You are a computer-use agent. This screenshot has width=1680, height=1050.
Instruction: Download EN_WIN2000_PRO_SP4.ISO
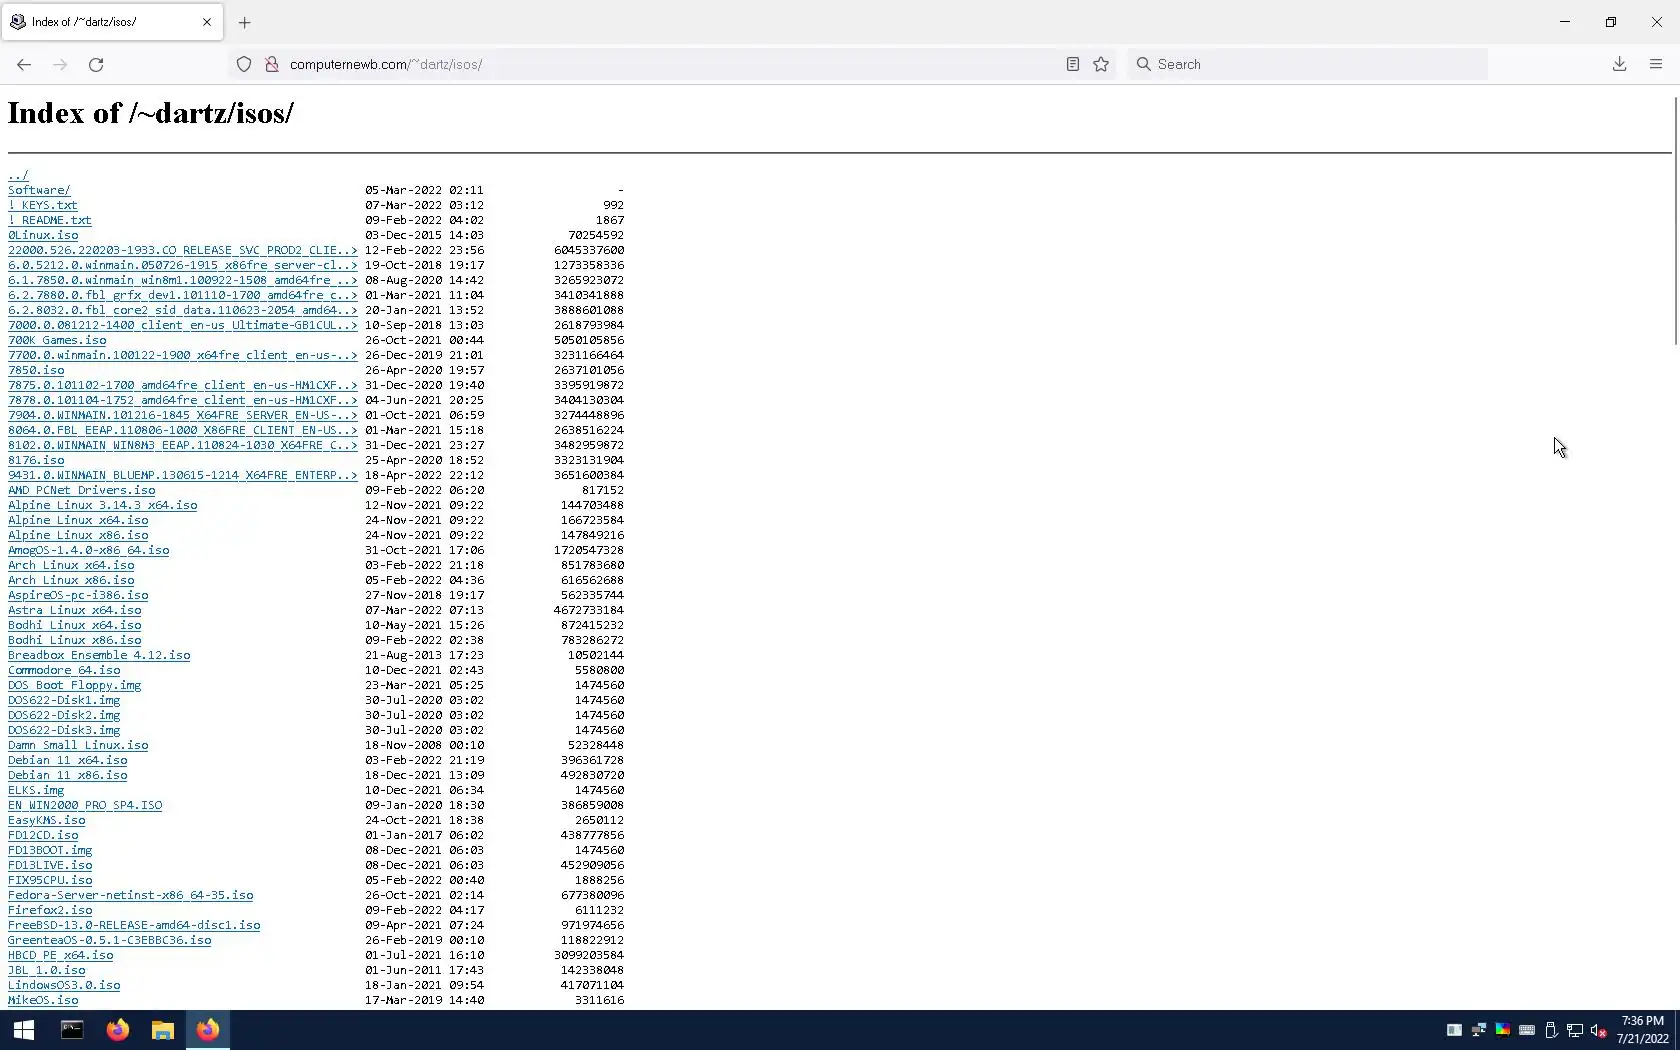click(85, 805)
